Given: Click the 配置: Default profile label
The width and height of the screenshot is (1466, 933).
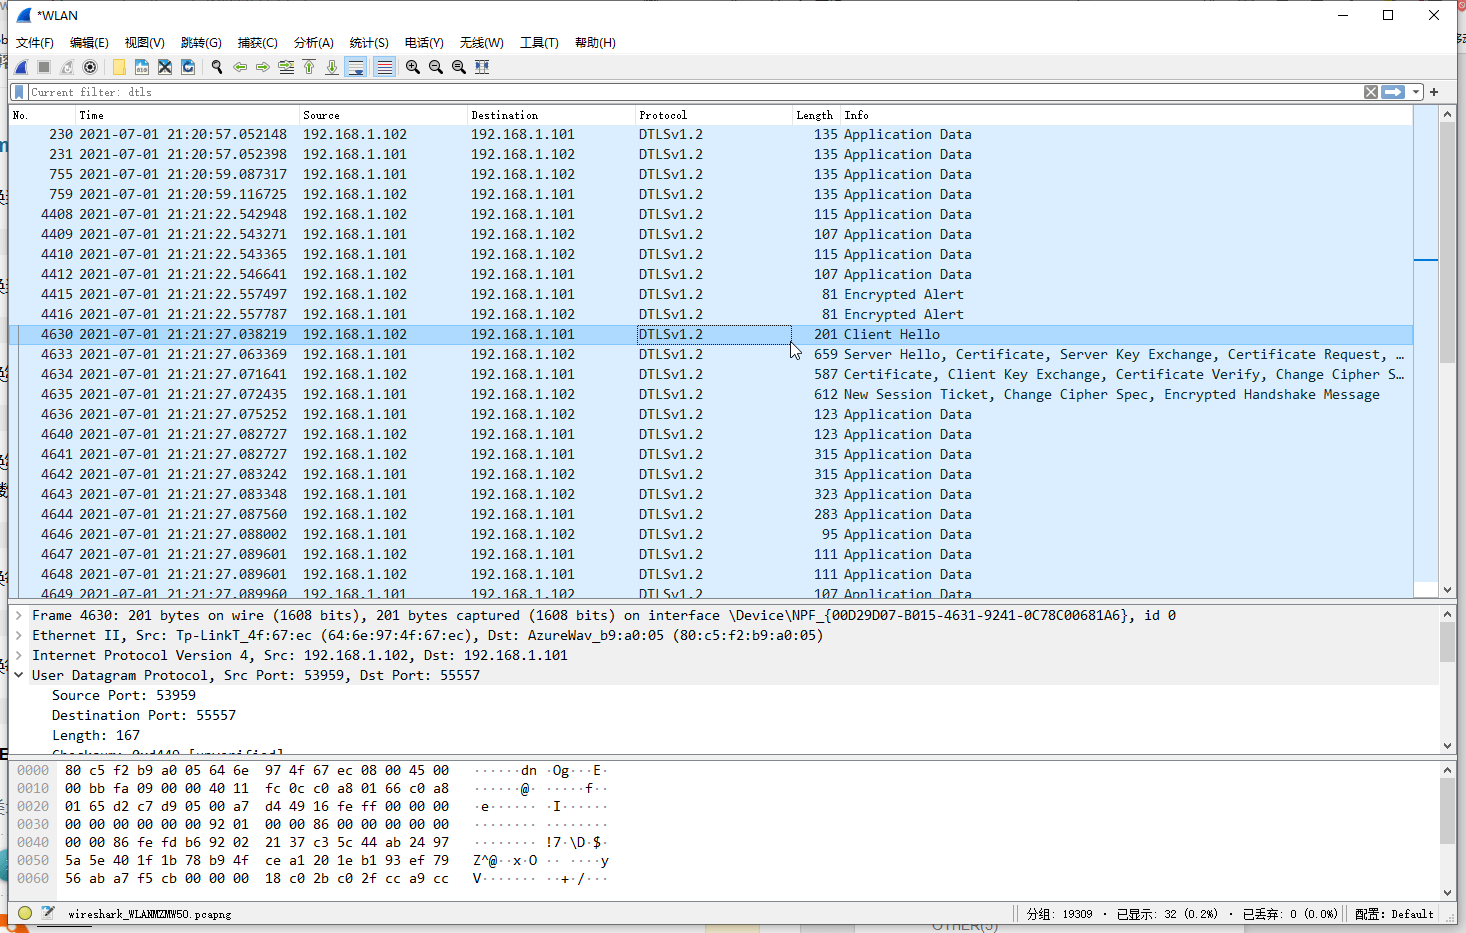Looking at the screenshot, I should [1394, 914].
